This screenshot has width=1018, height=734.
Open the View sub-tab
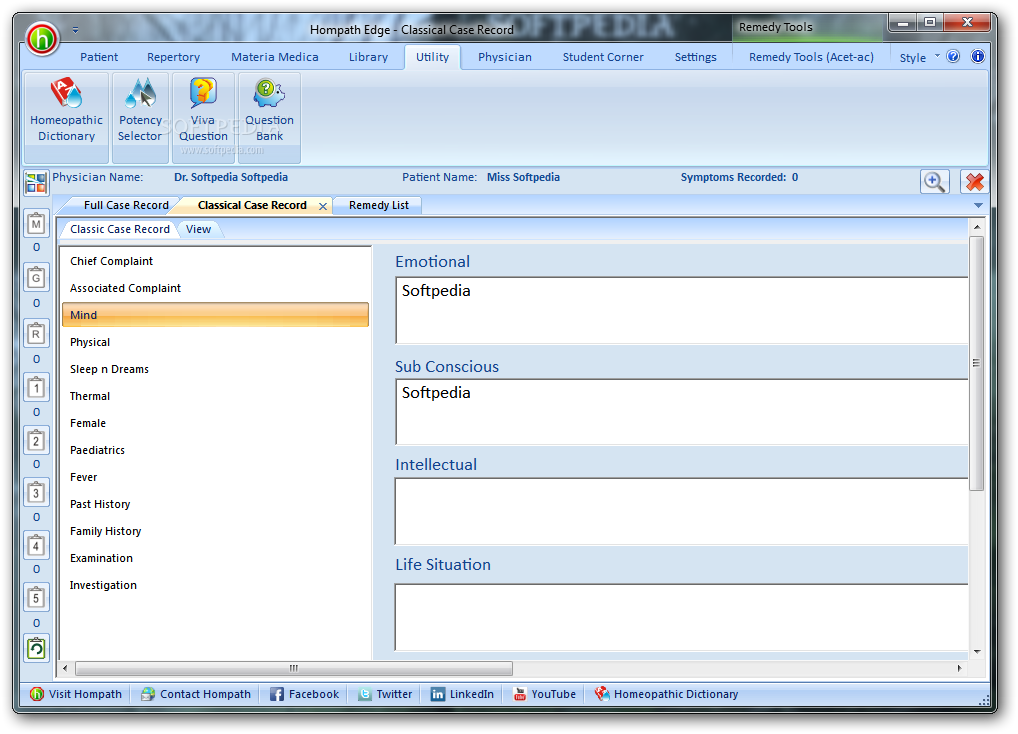[198, 229]
